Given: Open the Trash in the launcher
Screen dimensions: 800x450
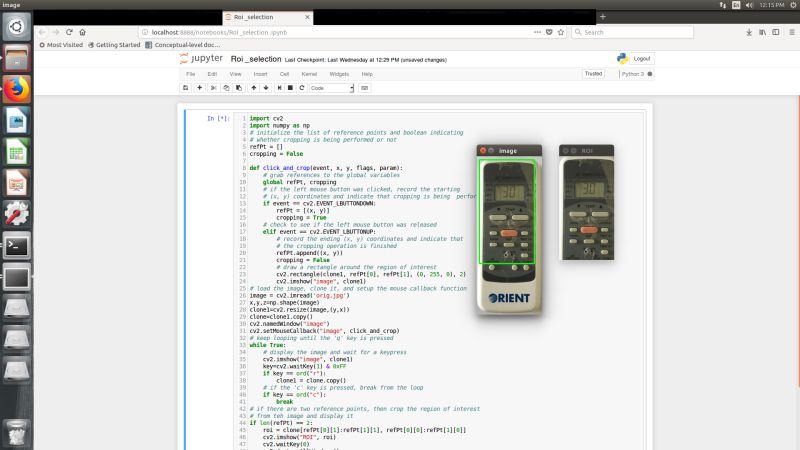Looking at the screenshot, I should pyautogui.click(x=16, y=433).
